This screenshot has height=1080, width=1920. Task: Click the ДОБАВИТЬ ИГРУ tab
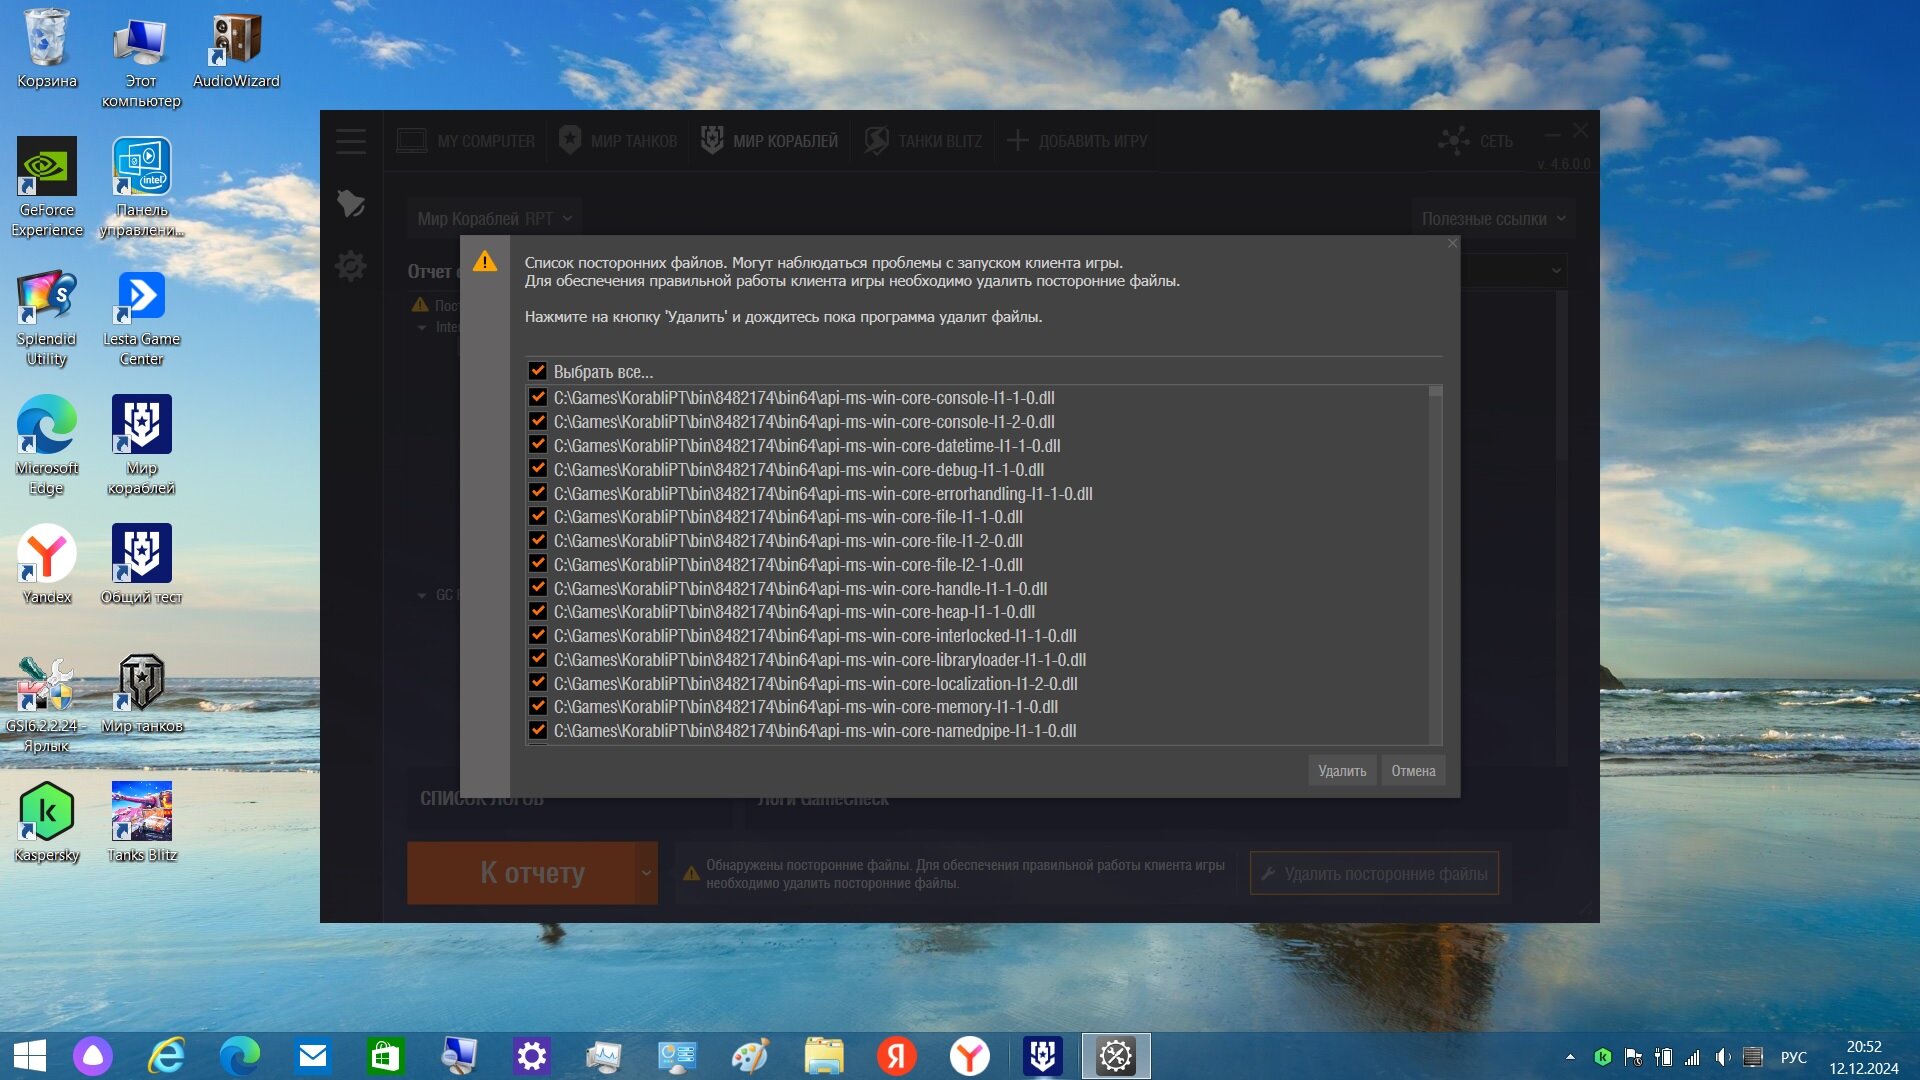[x=1077, y=141]
